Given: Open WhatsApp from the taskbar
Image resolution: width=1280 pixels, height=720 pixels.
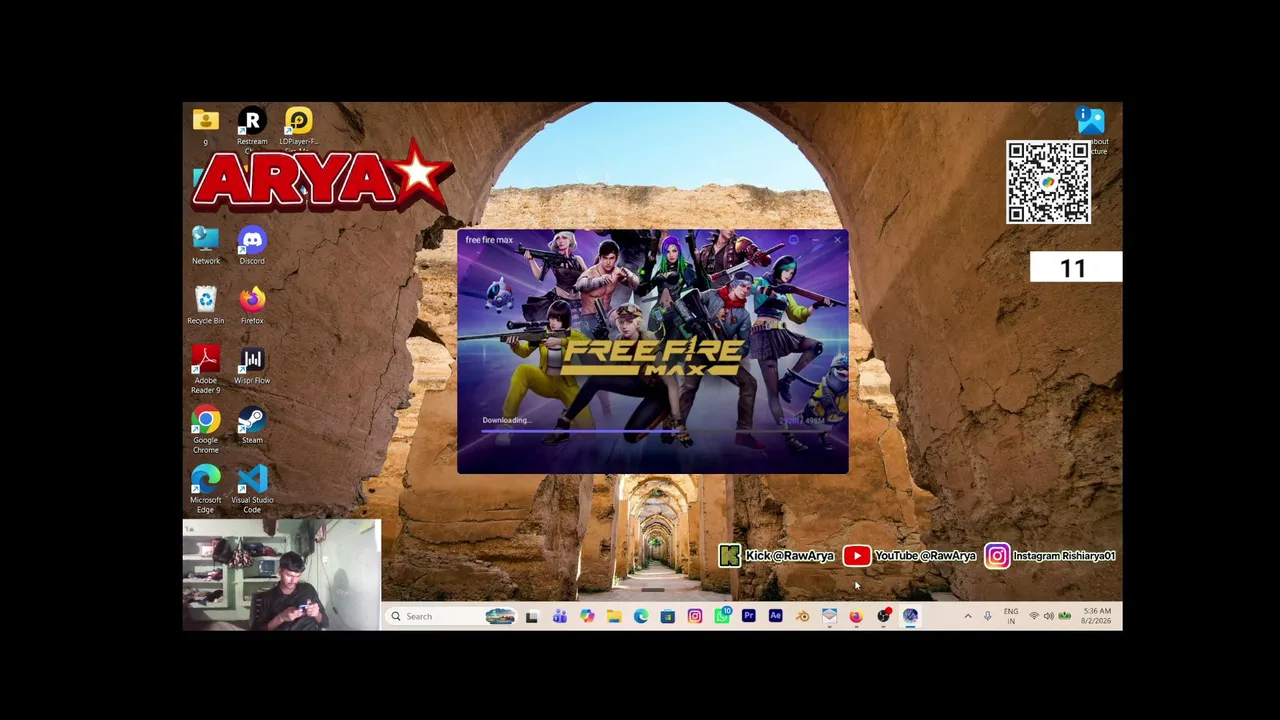Looking at the screenshot, I should [722, 616].
